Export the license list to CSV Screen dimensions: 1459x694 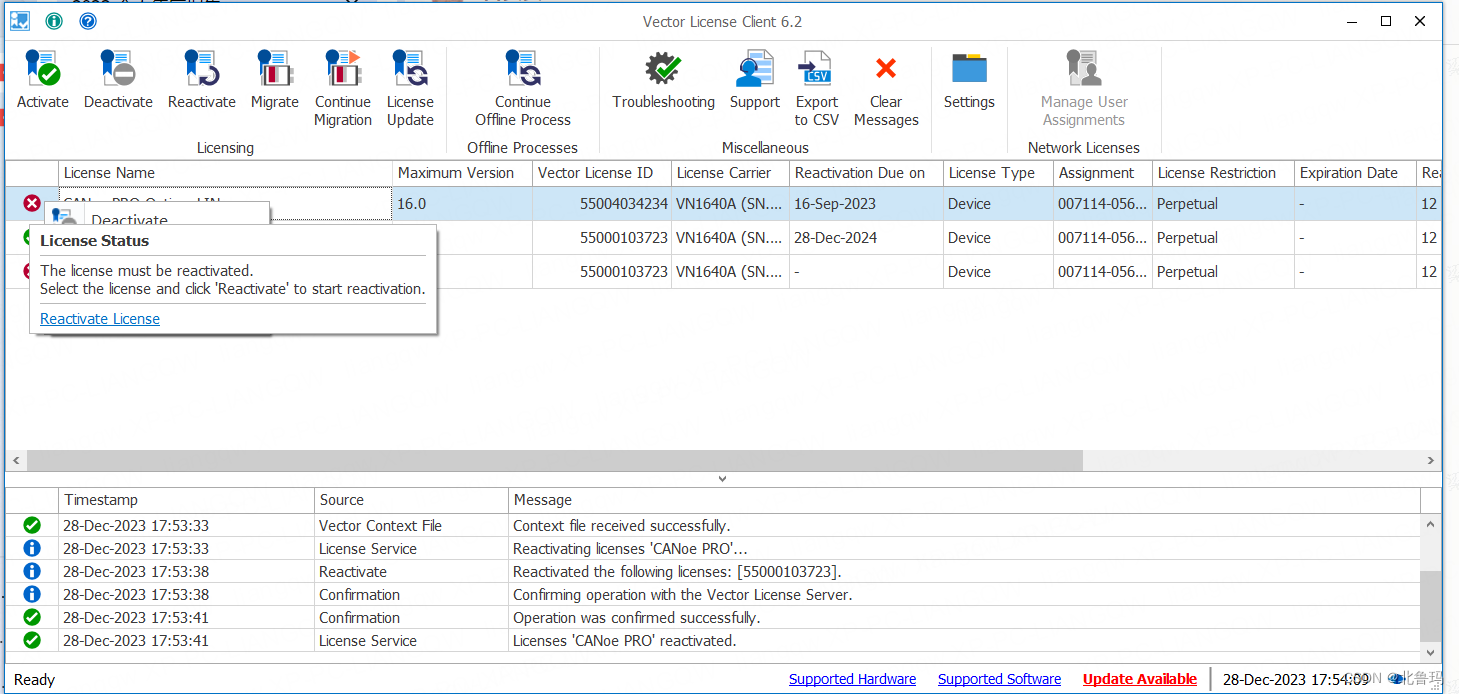click(x=816, y=78)
